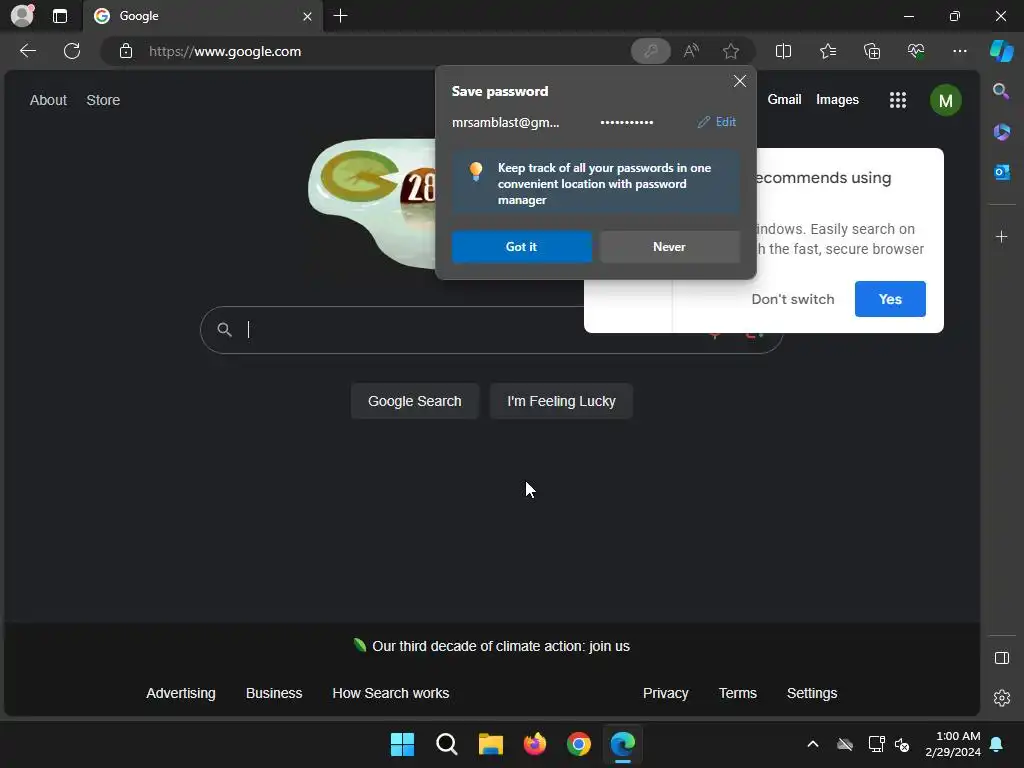The height and width of the screenshot is (768, 1024).
Task: Click Got it button
Action: [521, 247]
